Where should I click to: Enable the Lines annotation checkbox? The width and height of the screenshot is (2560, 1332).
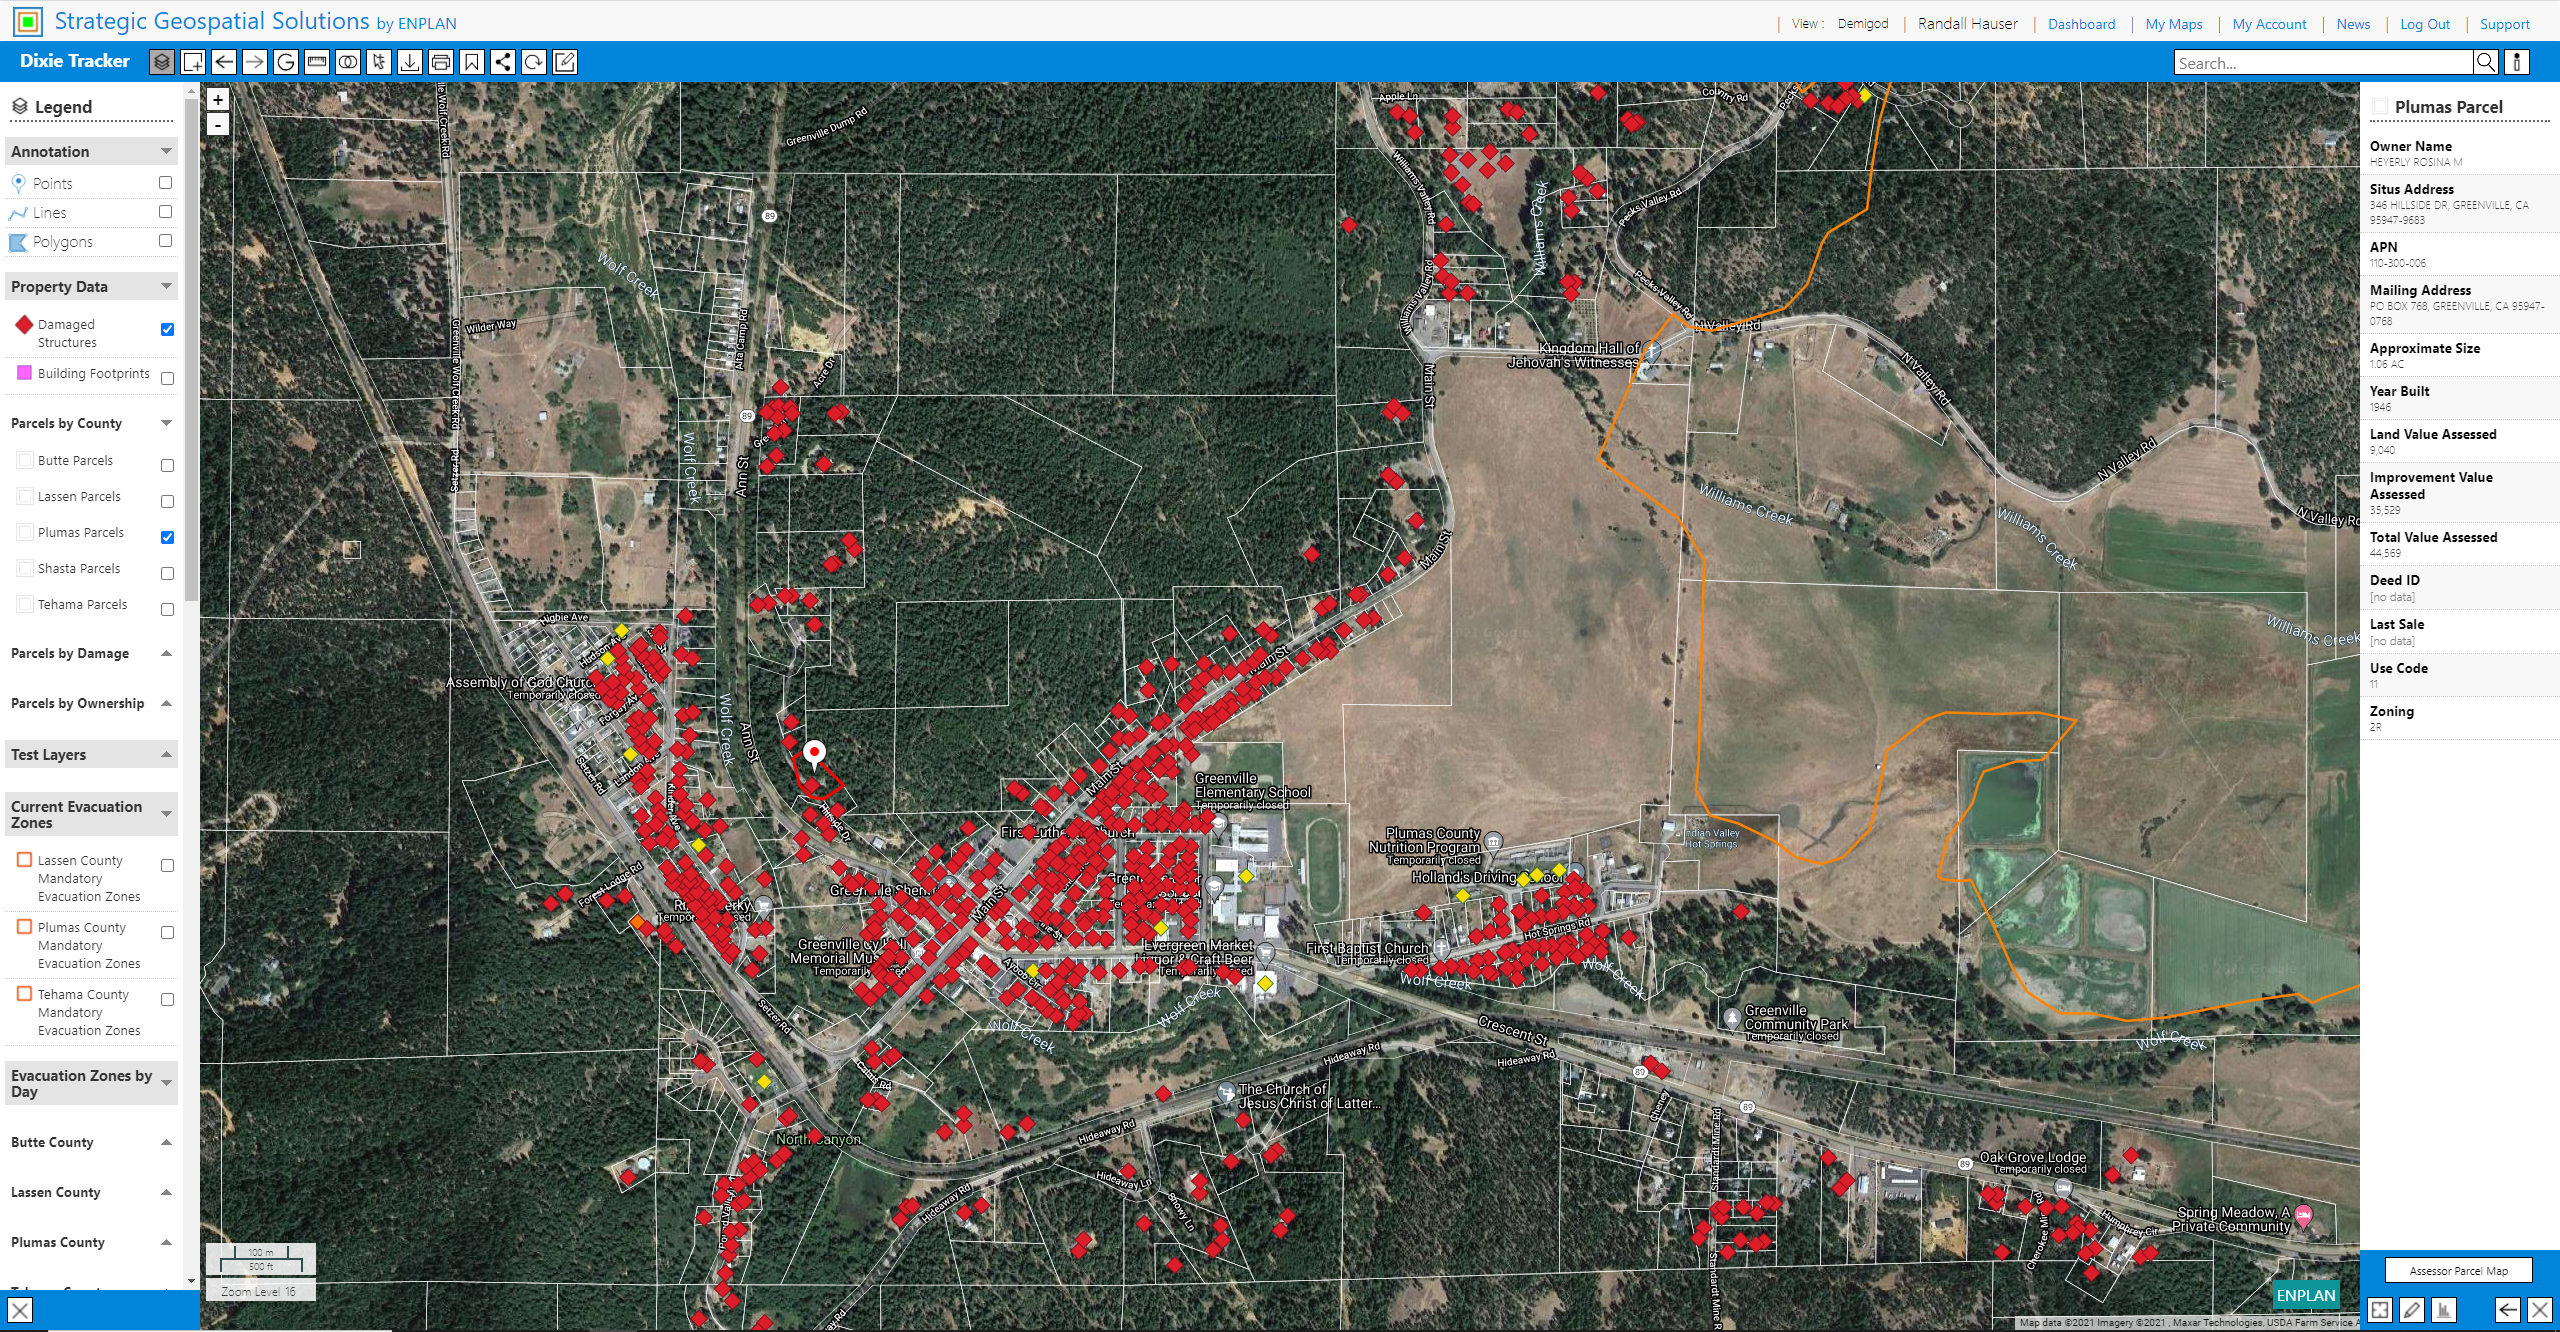pyautogui.click(x=166, y=212)
